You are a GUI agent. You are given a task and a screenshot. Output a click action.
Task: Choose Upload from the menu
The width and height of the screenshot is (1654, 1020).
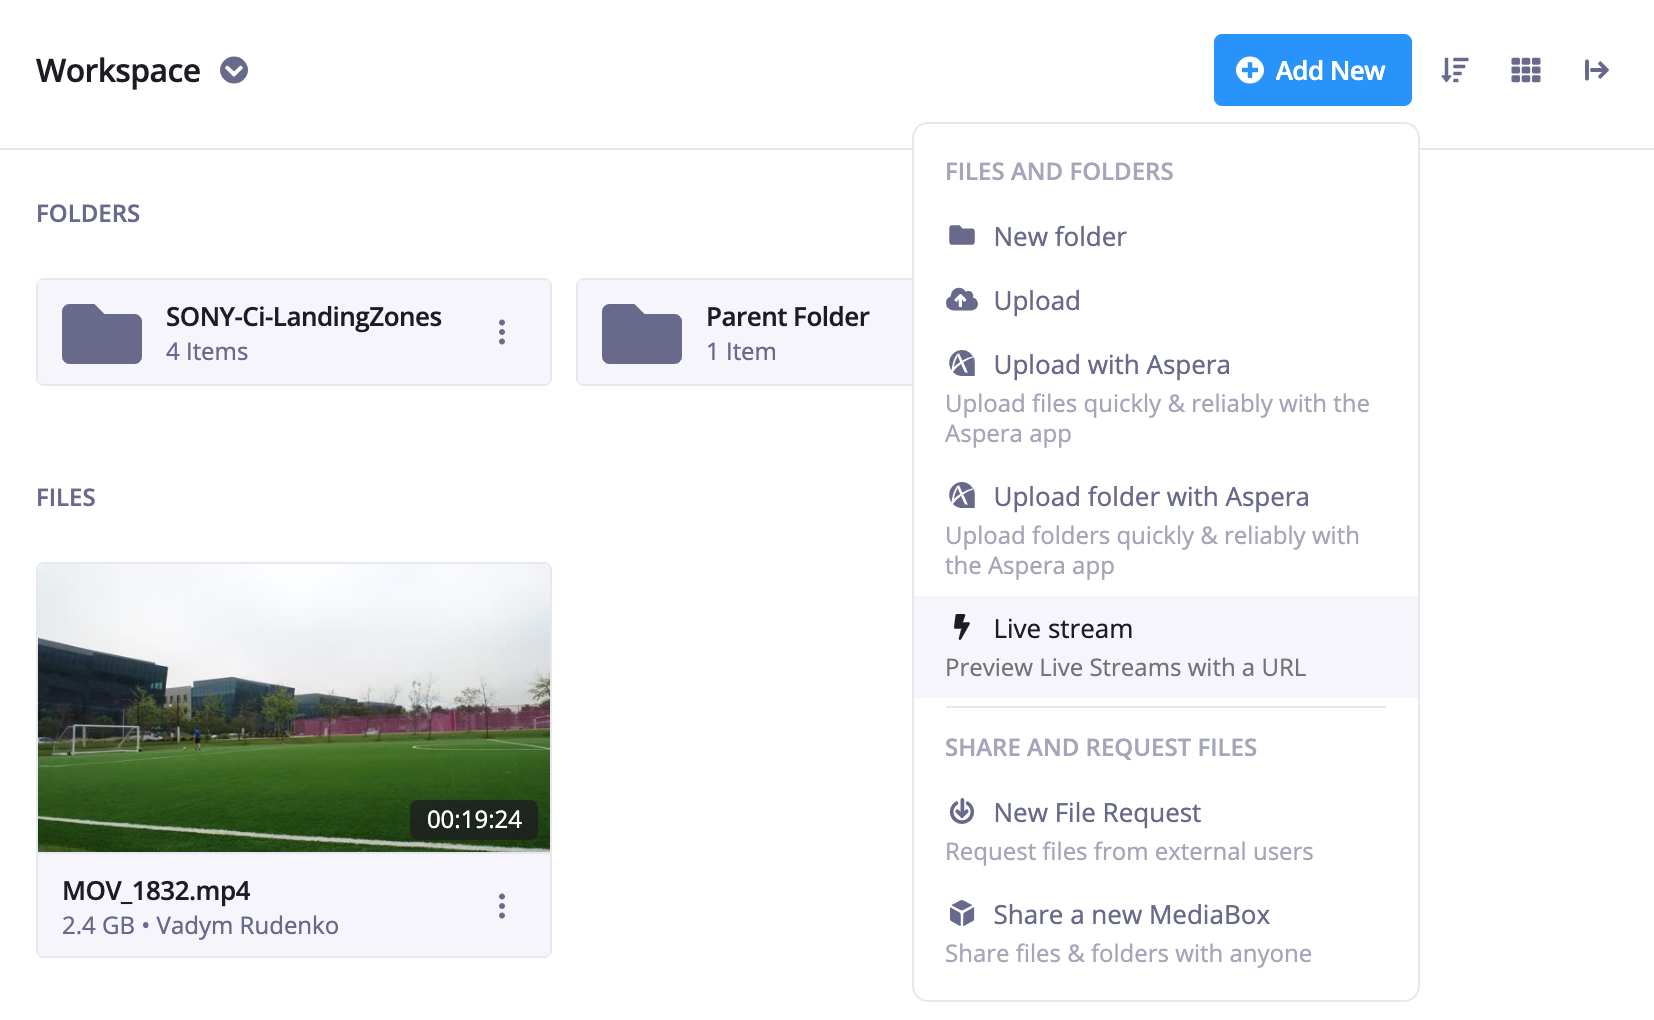pos(1166,301)
